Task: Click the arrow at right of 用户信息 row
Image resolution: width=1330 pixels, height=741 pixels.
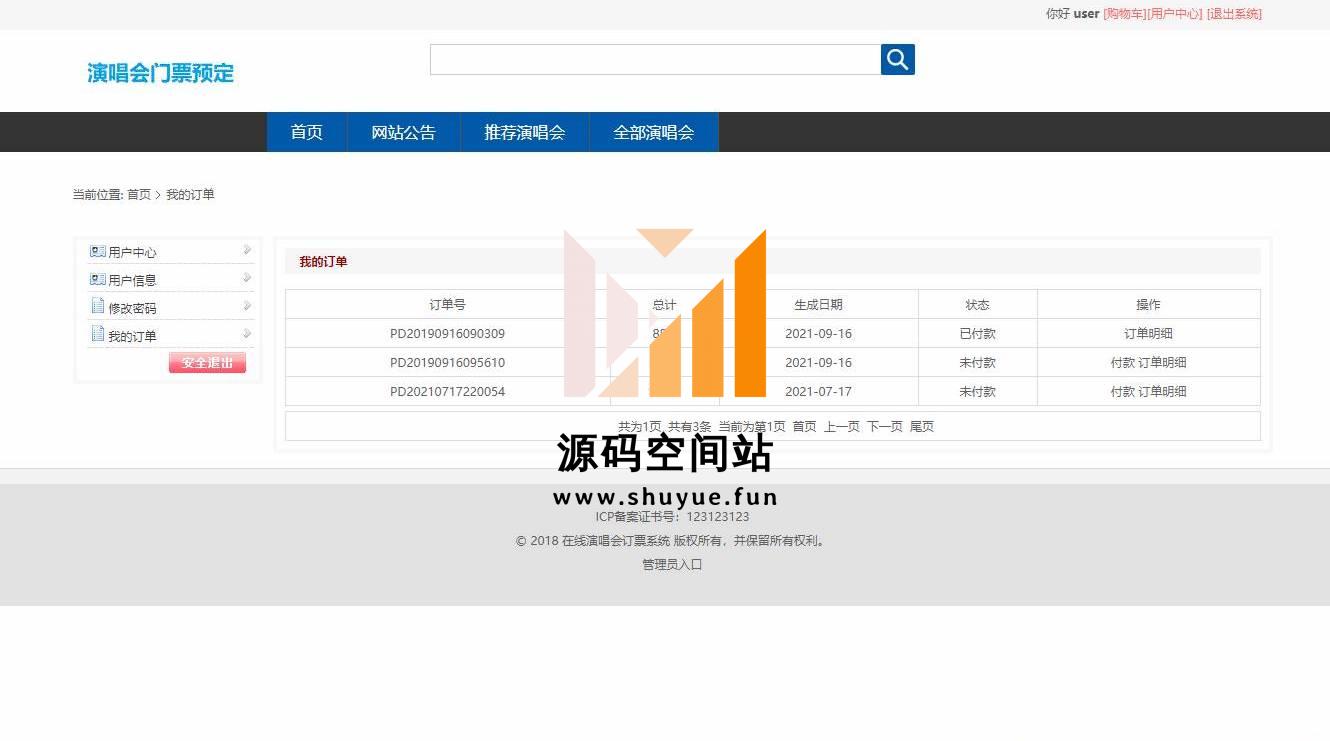Action: click(x=247, y=278)
